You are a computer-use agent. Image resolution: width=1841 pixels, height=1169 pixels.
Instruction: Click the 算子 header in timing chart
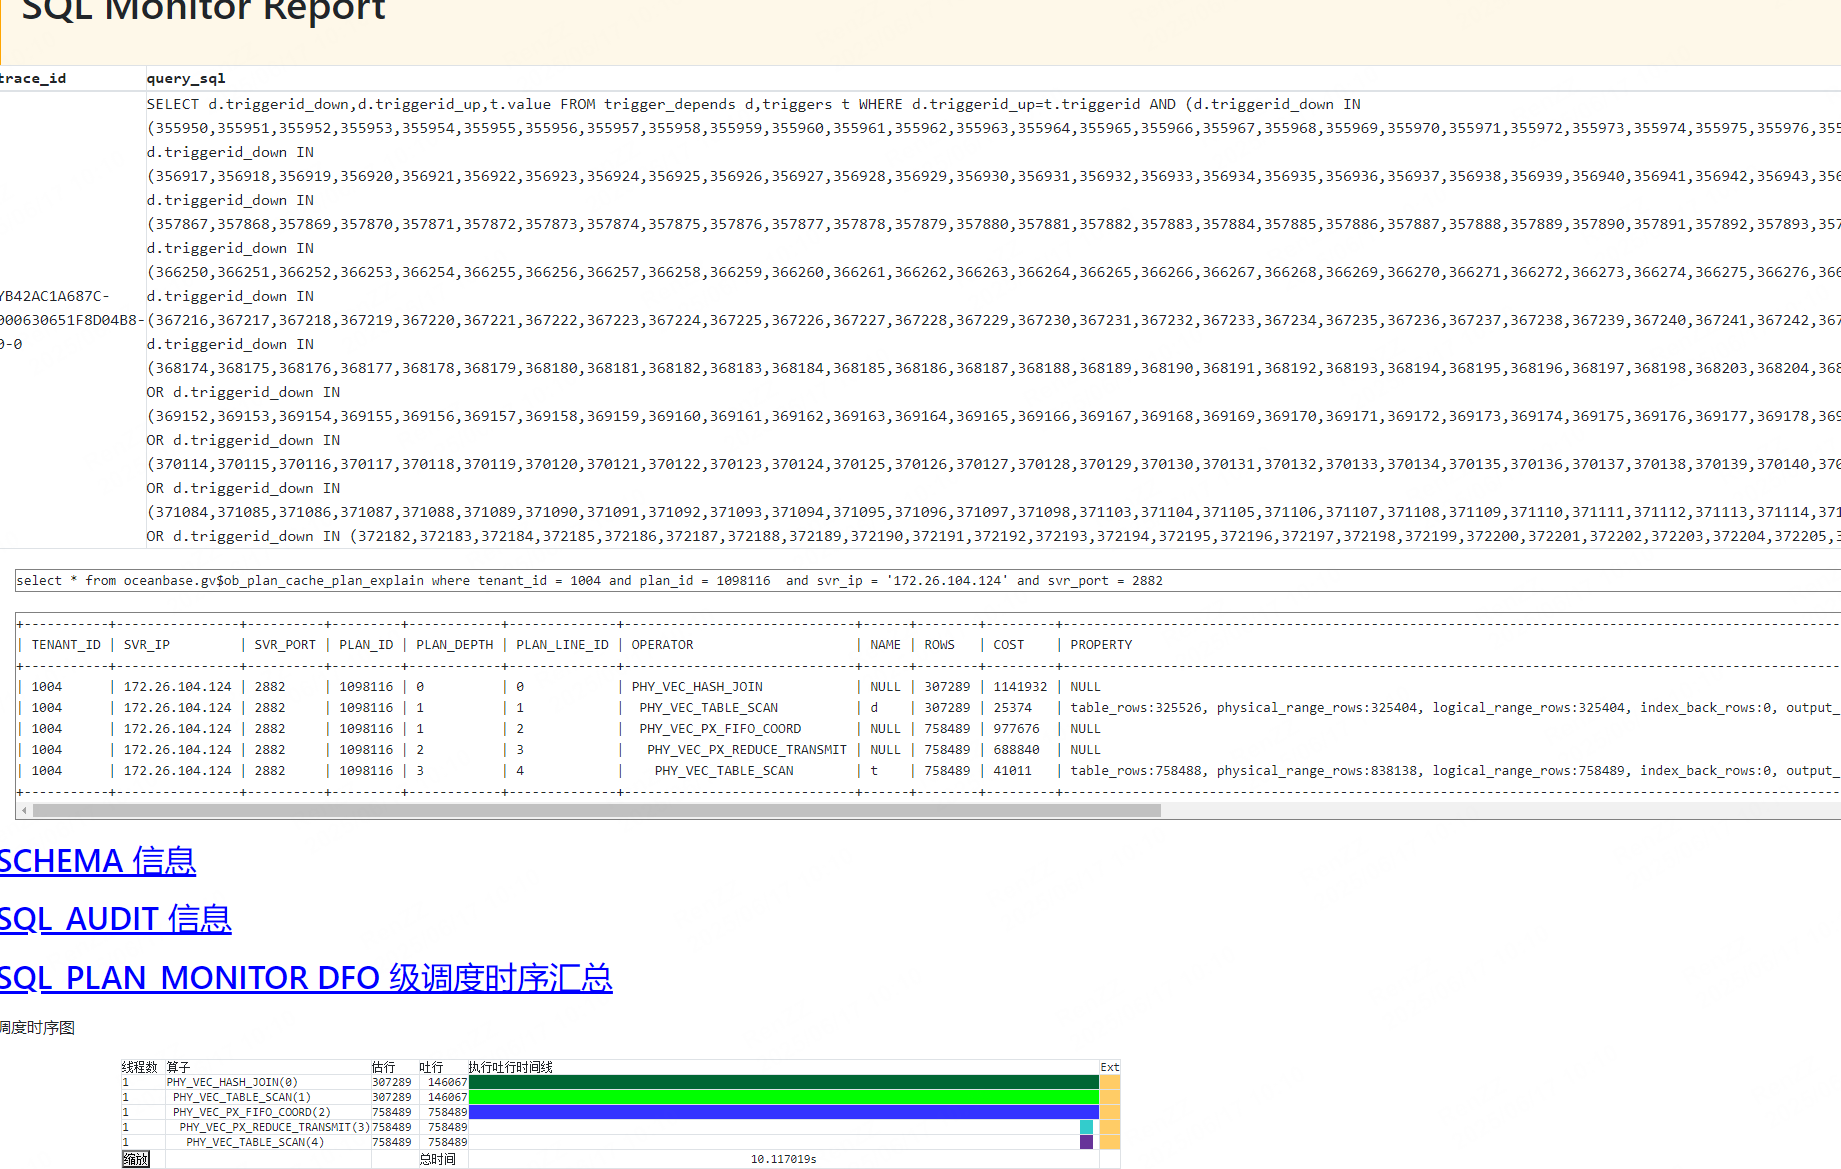pyautogui.click(x=178, y=1067)
